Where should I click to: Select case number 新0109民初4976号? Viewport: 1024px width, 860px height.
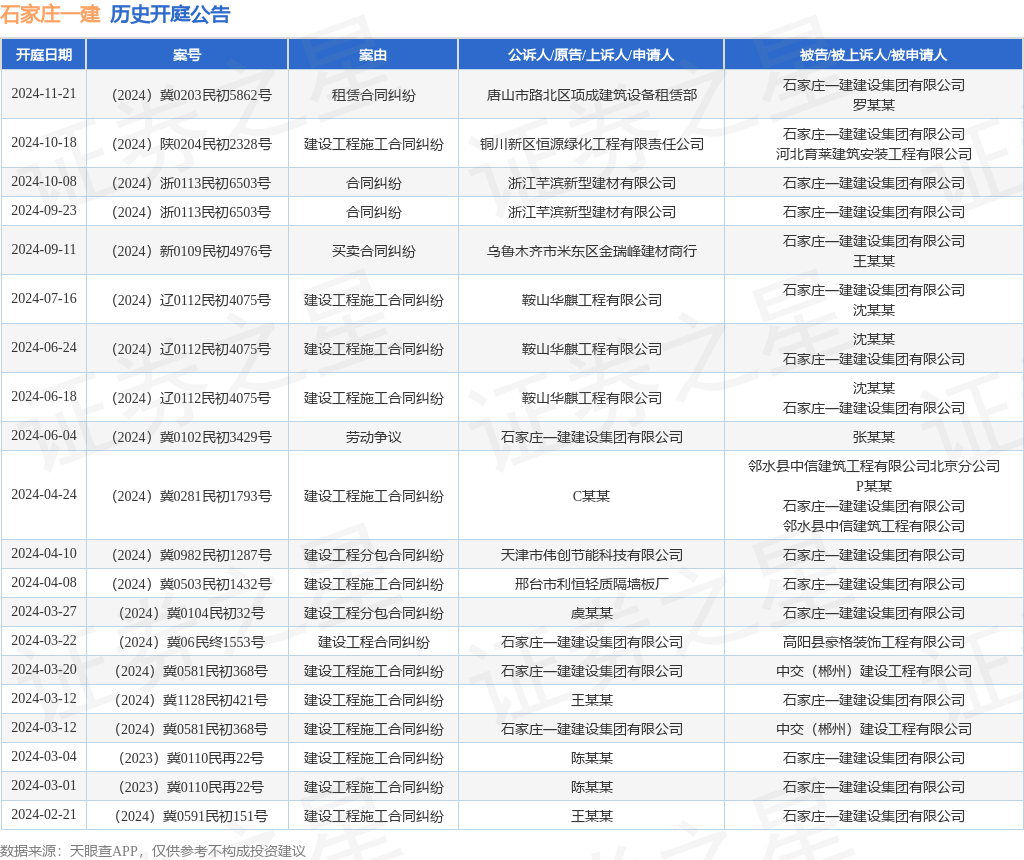click(x=191, y=251)
